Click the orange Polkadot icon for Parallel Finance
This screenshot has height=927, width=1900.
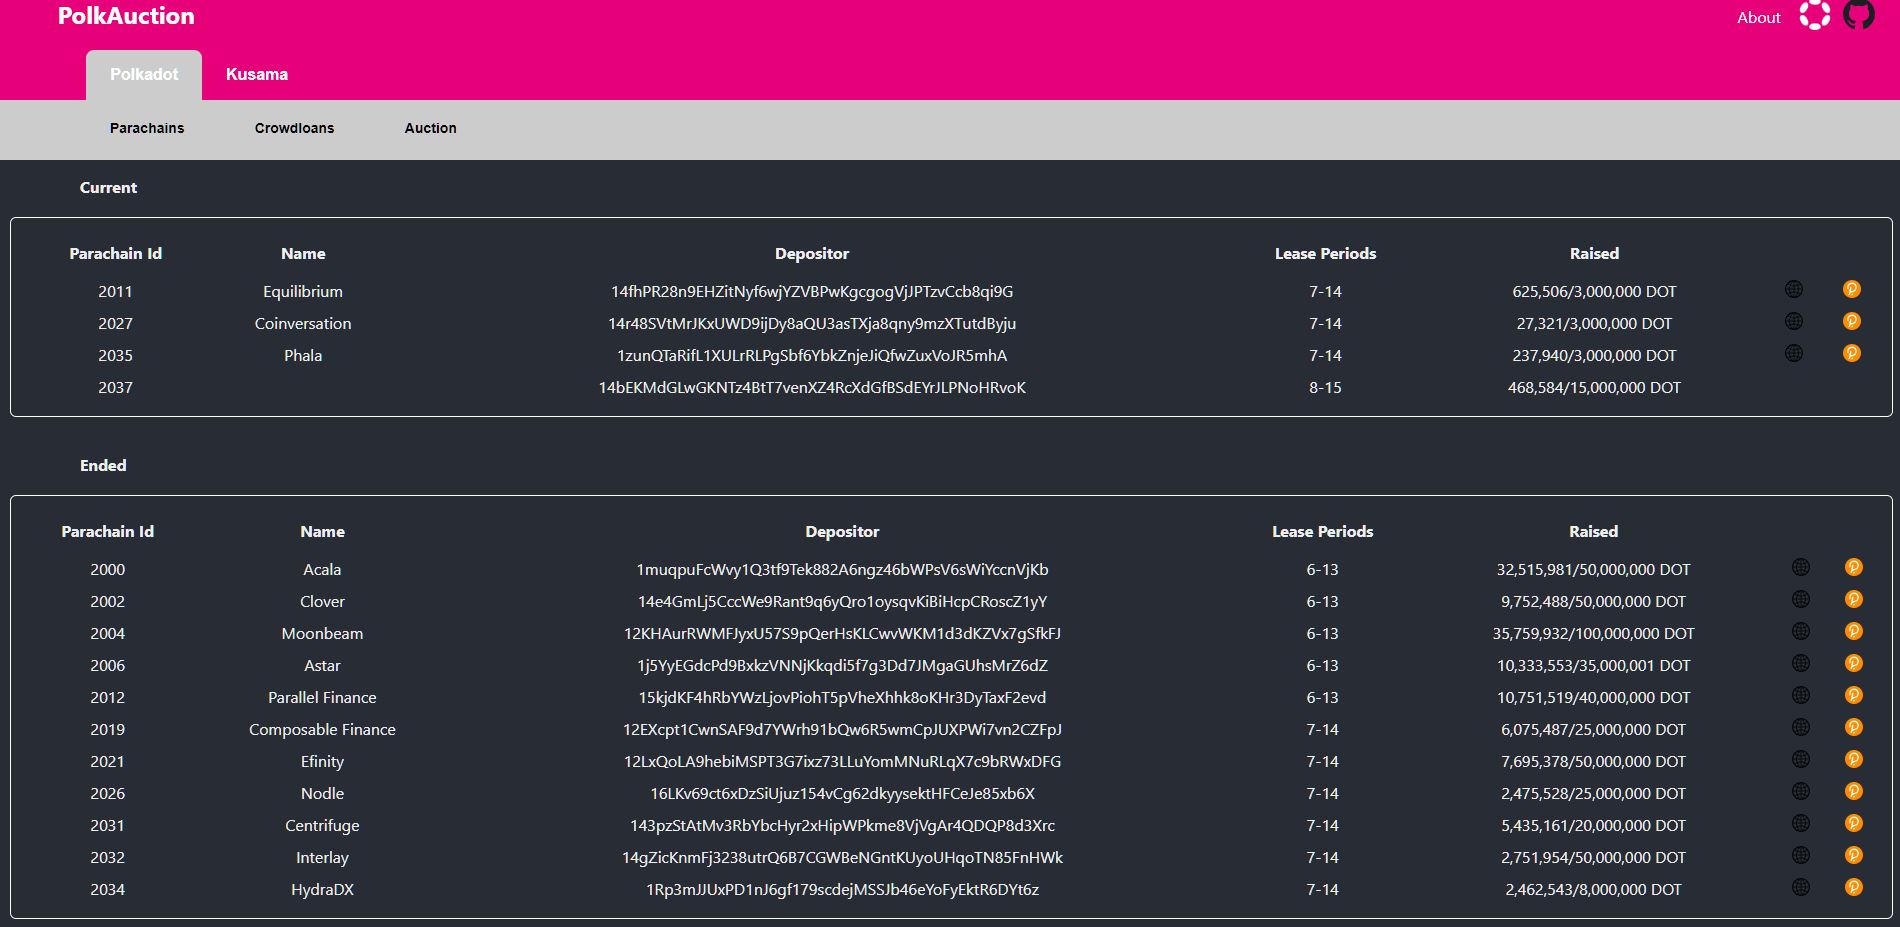click(x=1854, y=695)
